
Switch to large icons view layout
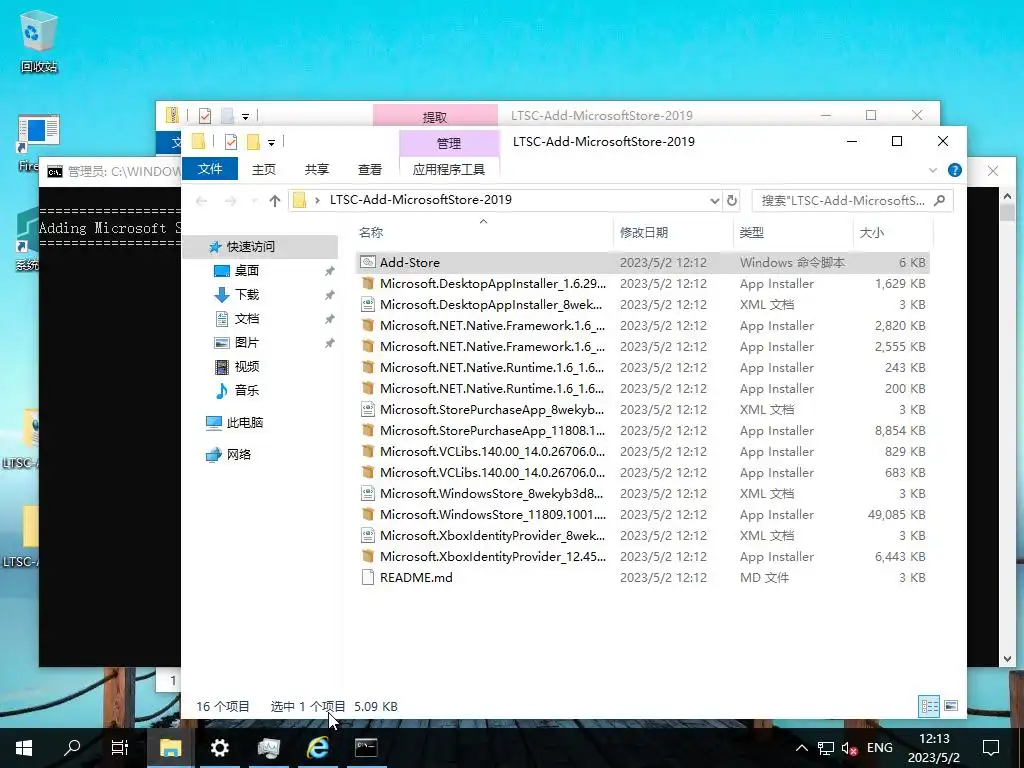pyautogui.click(x=951, y=706)
